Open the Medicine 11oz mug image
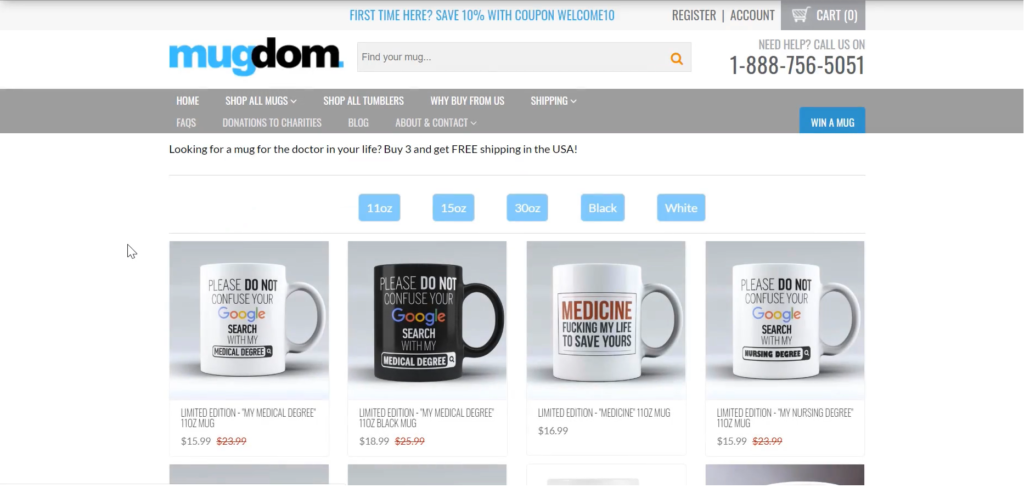The width and height of the screenshot is (1024, 488). 606,320
